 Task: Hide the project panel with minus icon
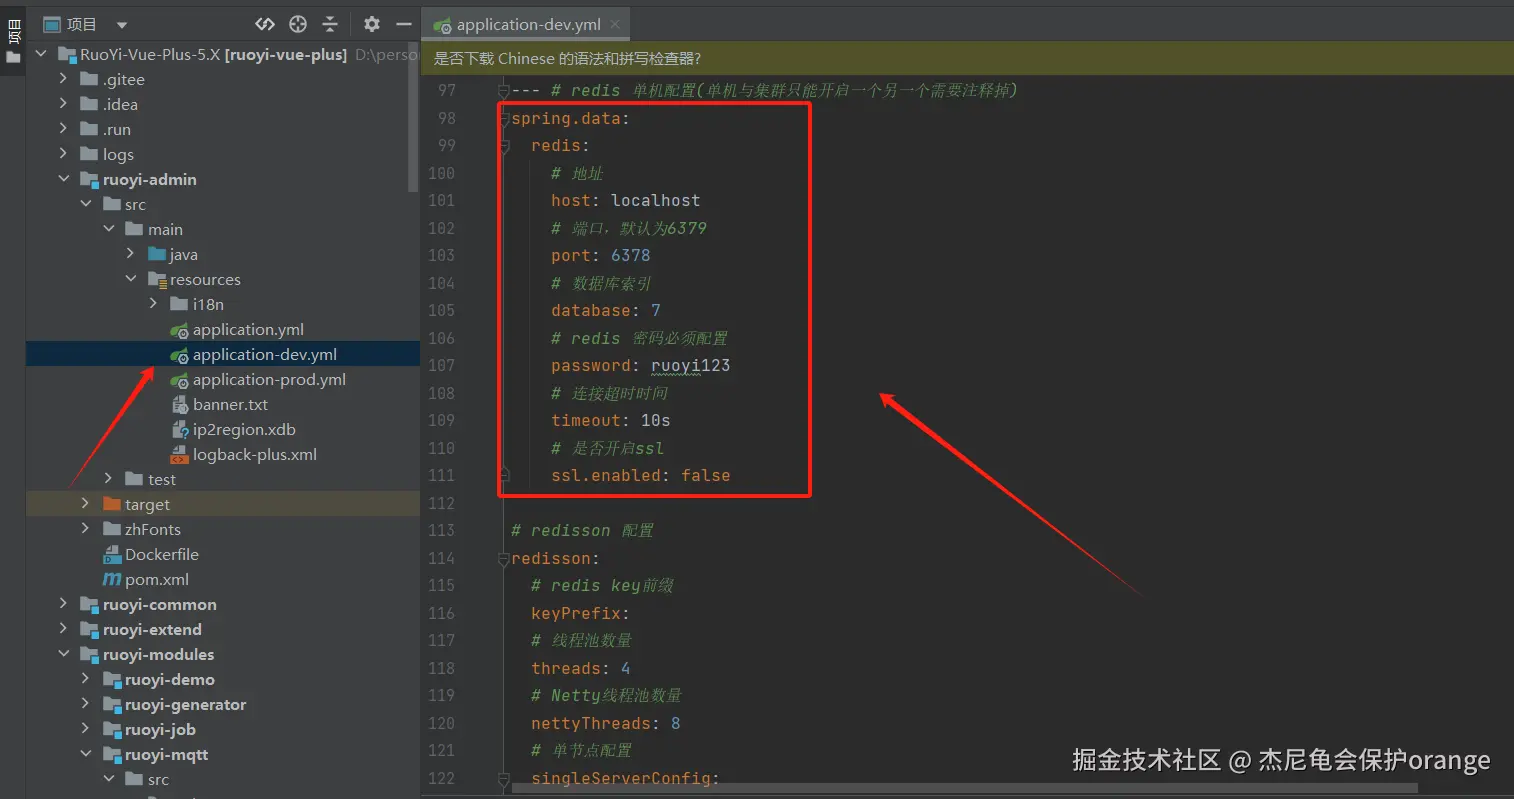[x=404, y=24]
